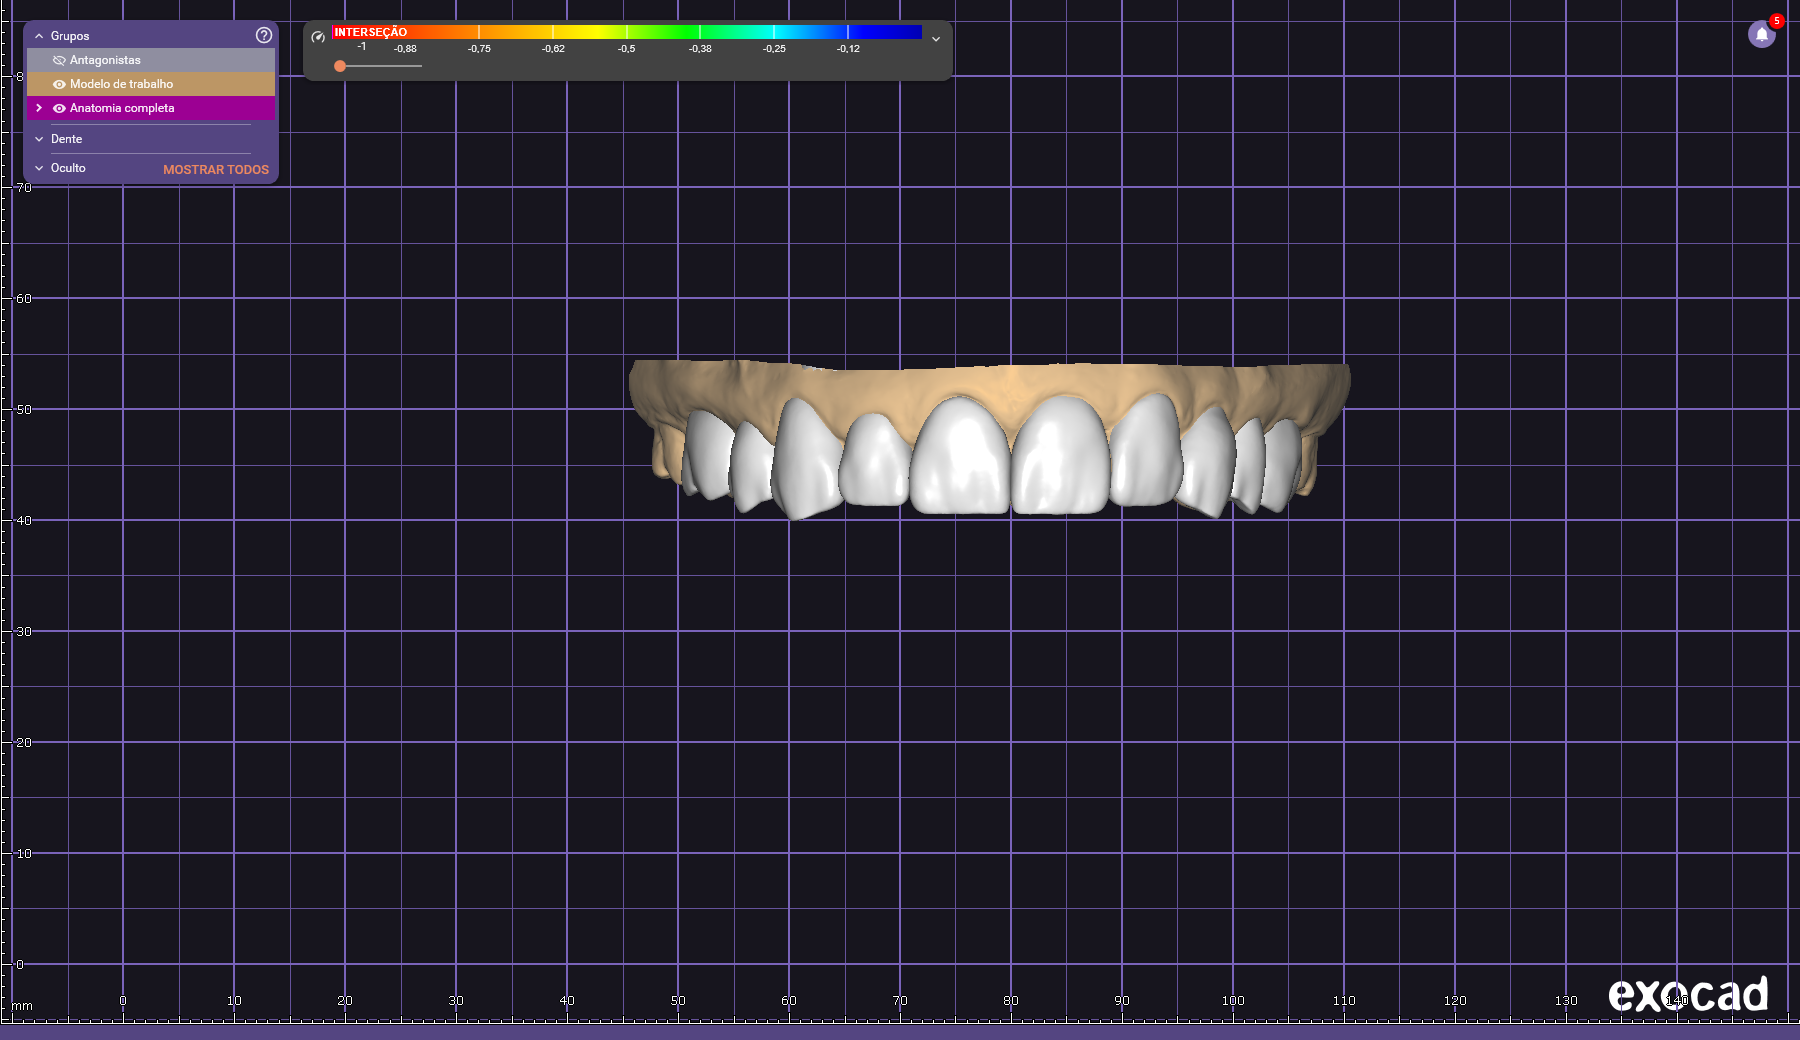Viewport: 1800px width, 1040px height.
Task: Expand the Anatomia completa group arrow
Action: 39,108
